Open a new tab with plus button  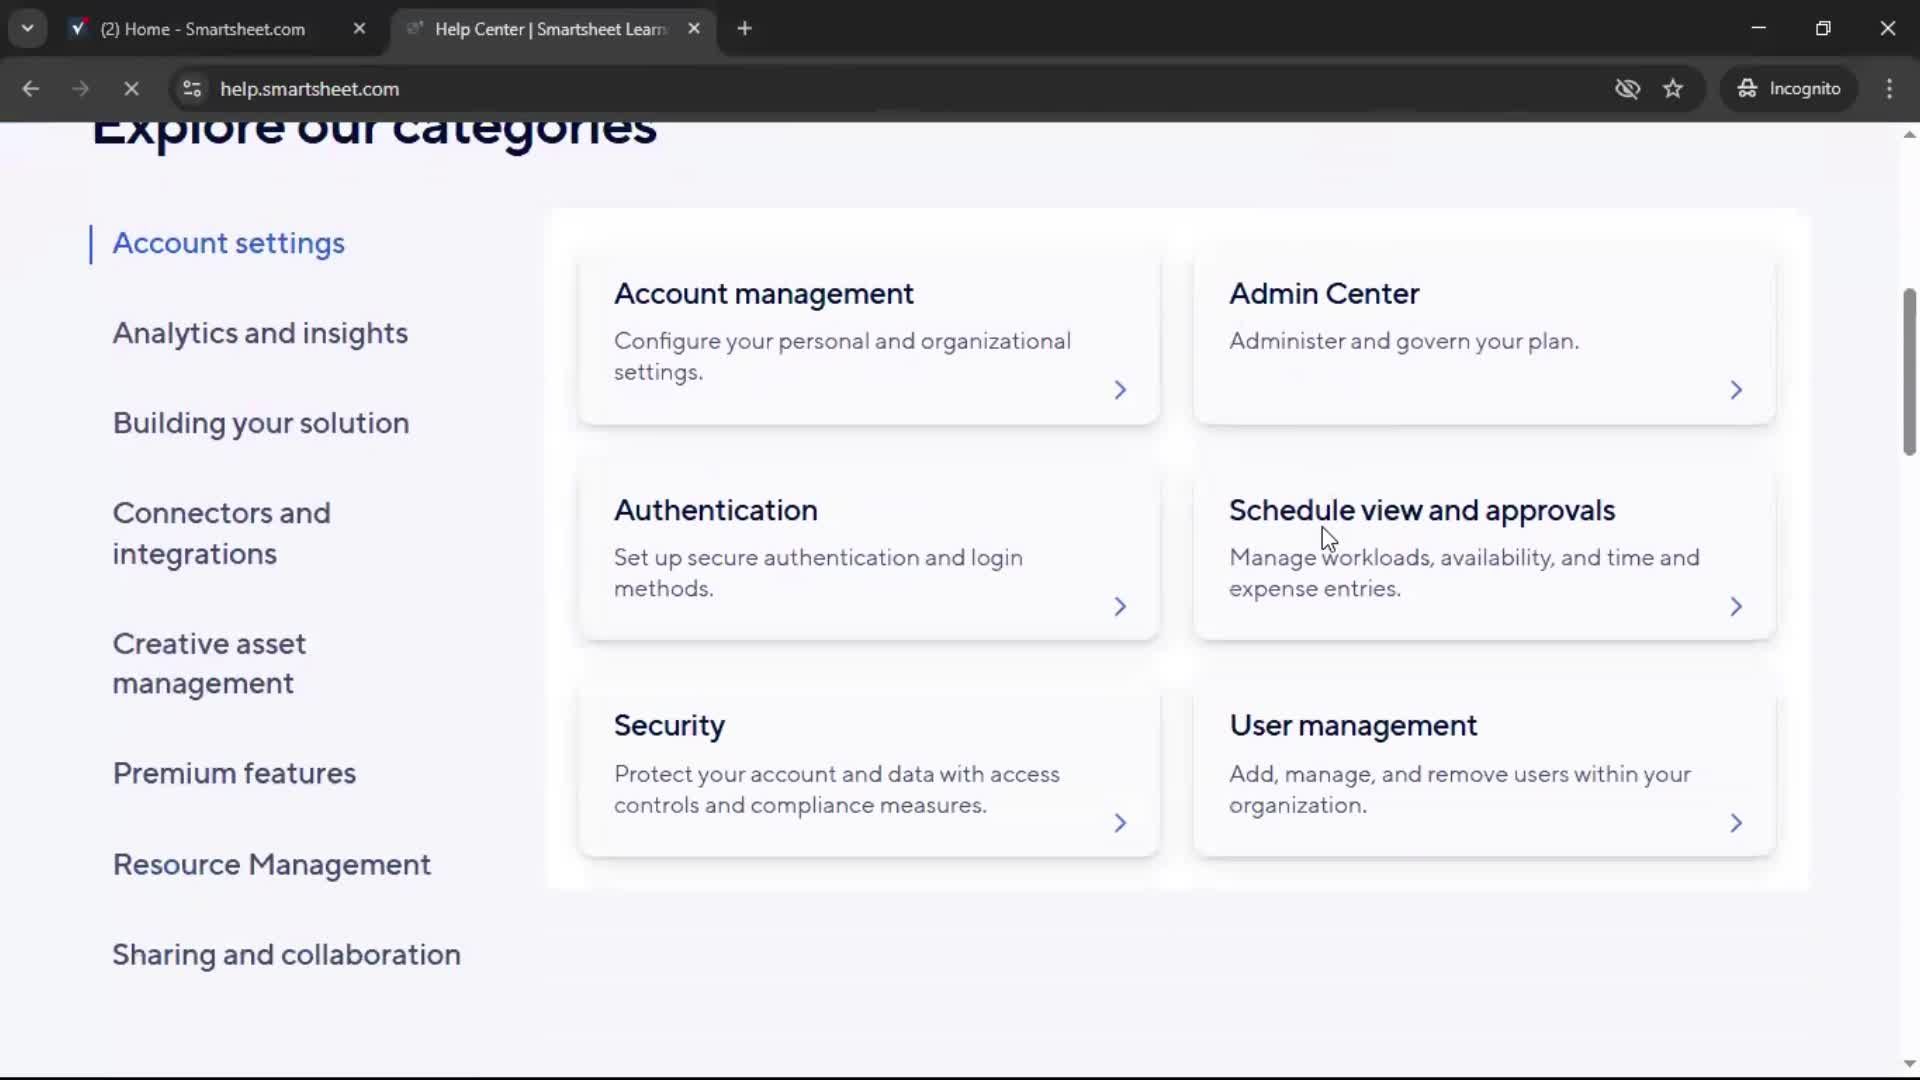click(x=744, y=29)
